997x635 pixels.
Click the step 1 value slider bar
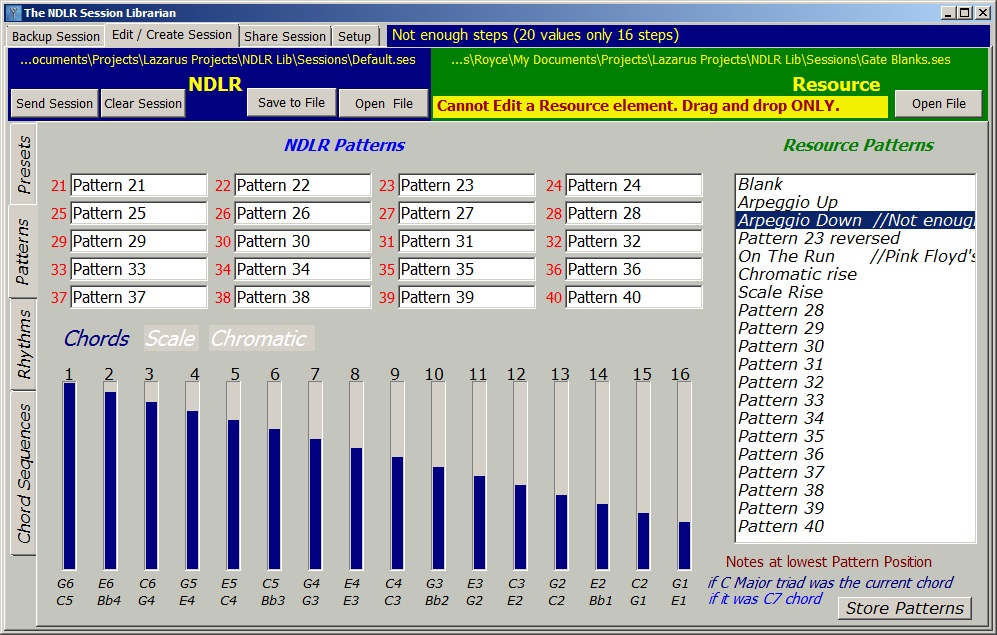pyautogui.click(x=69, y=476)
